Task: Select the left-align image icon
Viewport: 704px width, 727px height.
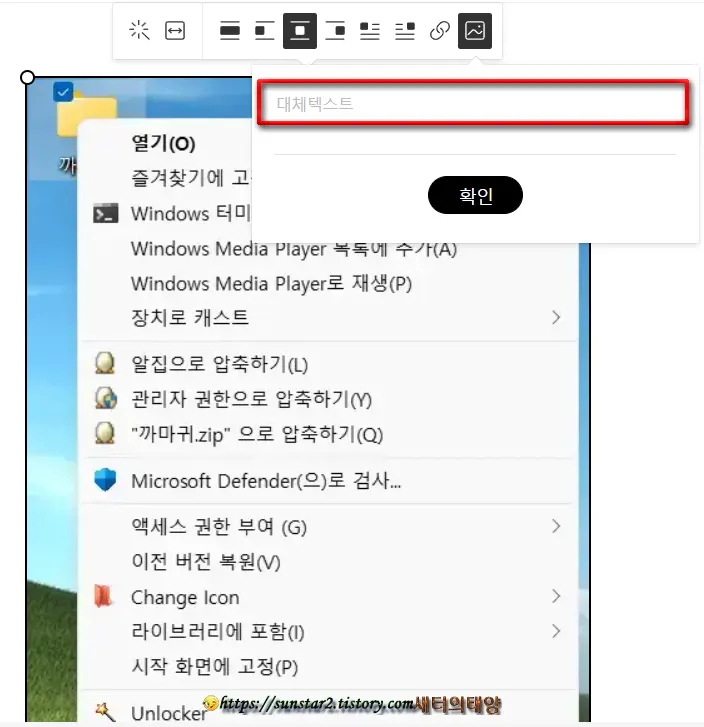Action: pyautogui.click(x=265, y=31)
